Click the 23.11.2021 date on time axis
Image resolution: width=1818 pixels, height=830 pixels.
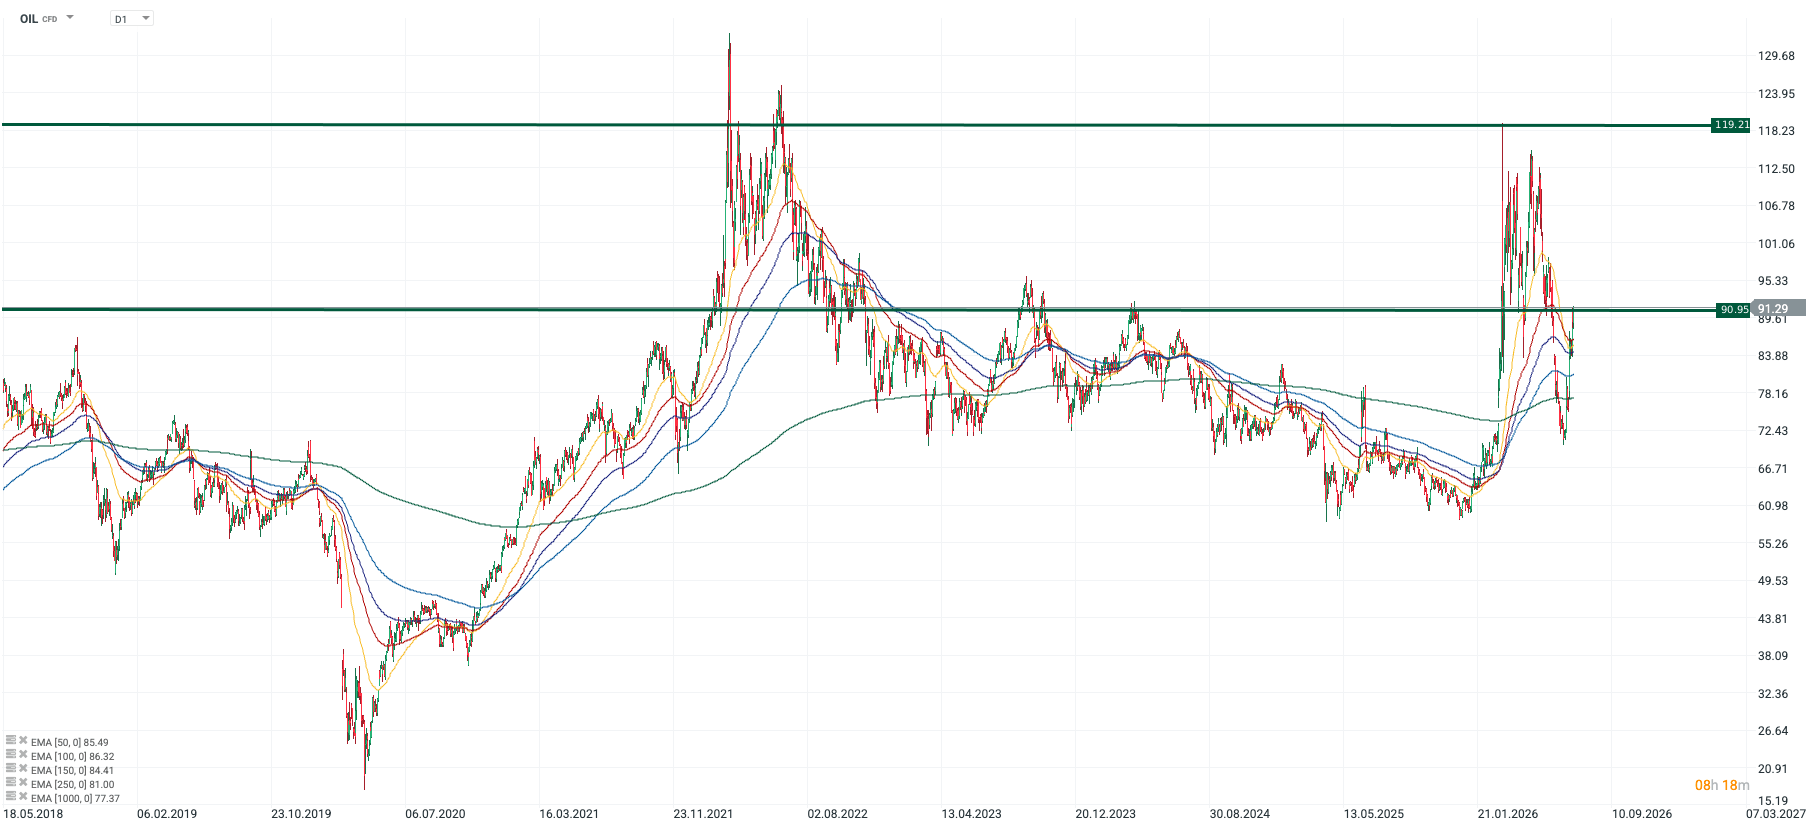pyautogui.click(x=703, y=814)
